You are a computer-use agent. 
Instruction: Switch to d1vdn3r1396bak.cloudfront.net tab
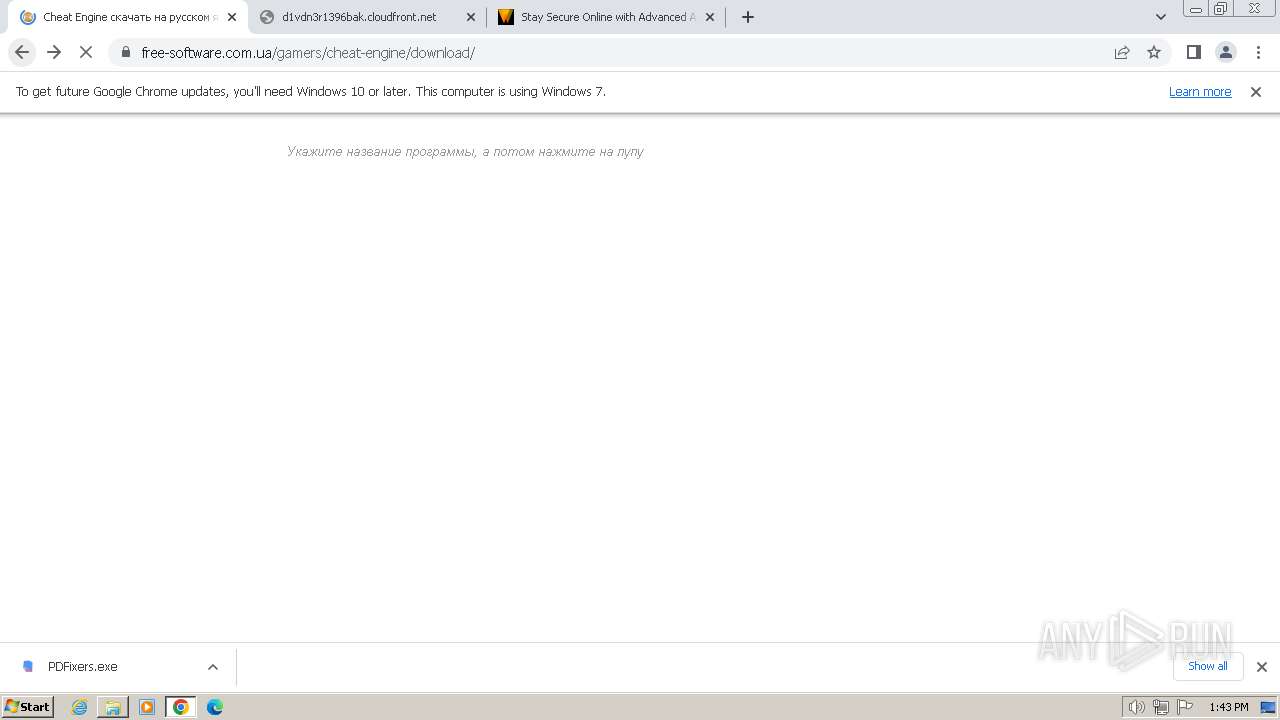point(367,17)
